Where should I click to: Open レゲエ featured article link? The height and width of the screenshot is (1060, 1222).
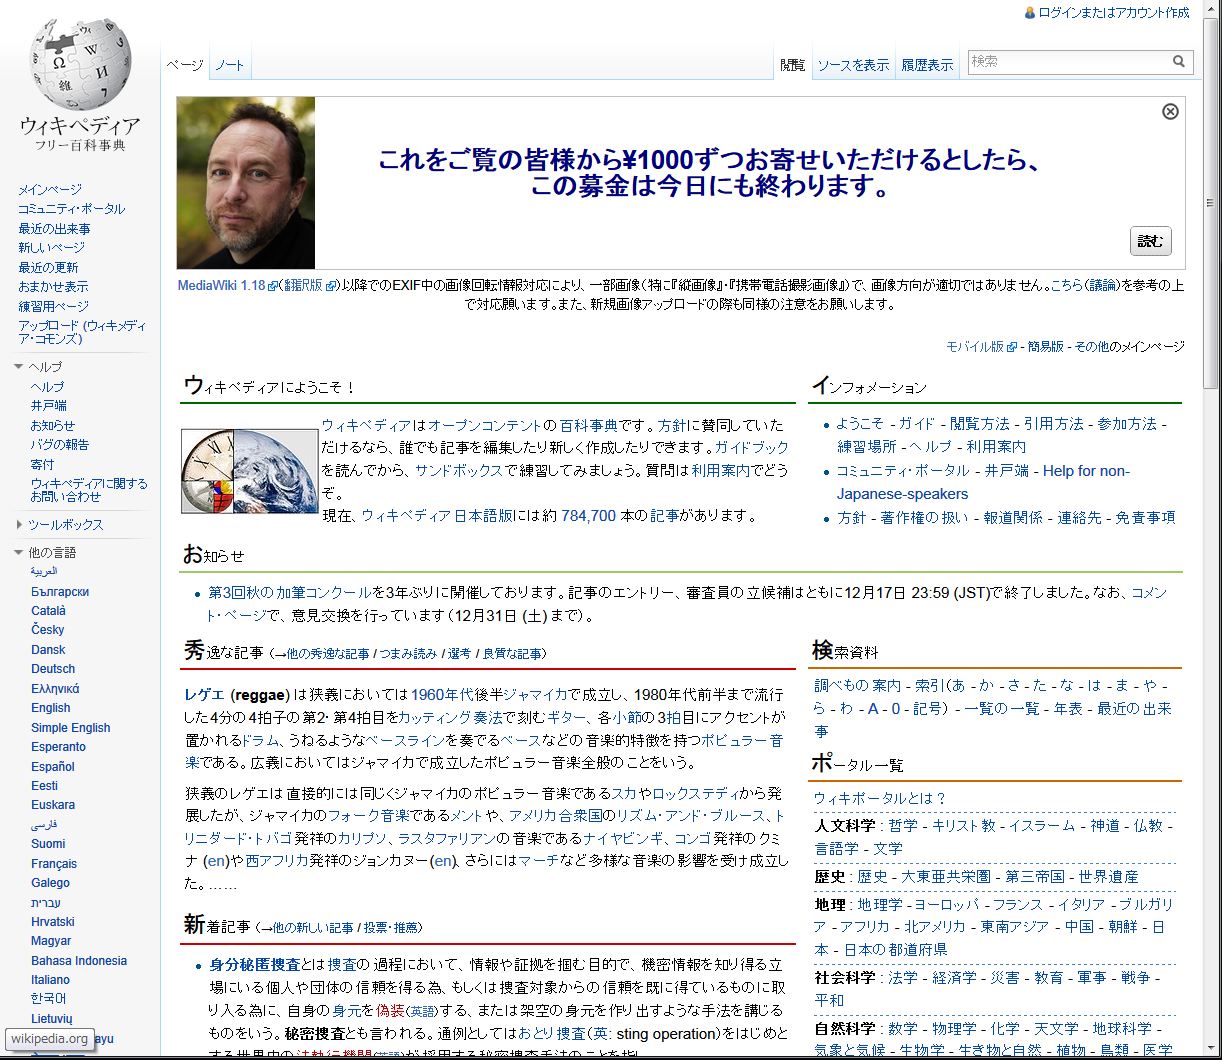[204, 694]
